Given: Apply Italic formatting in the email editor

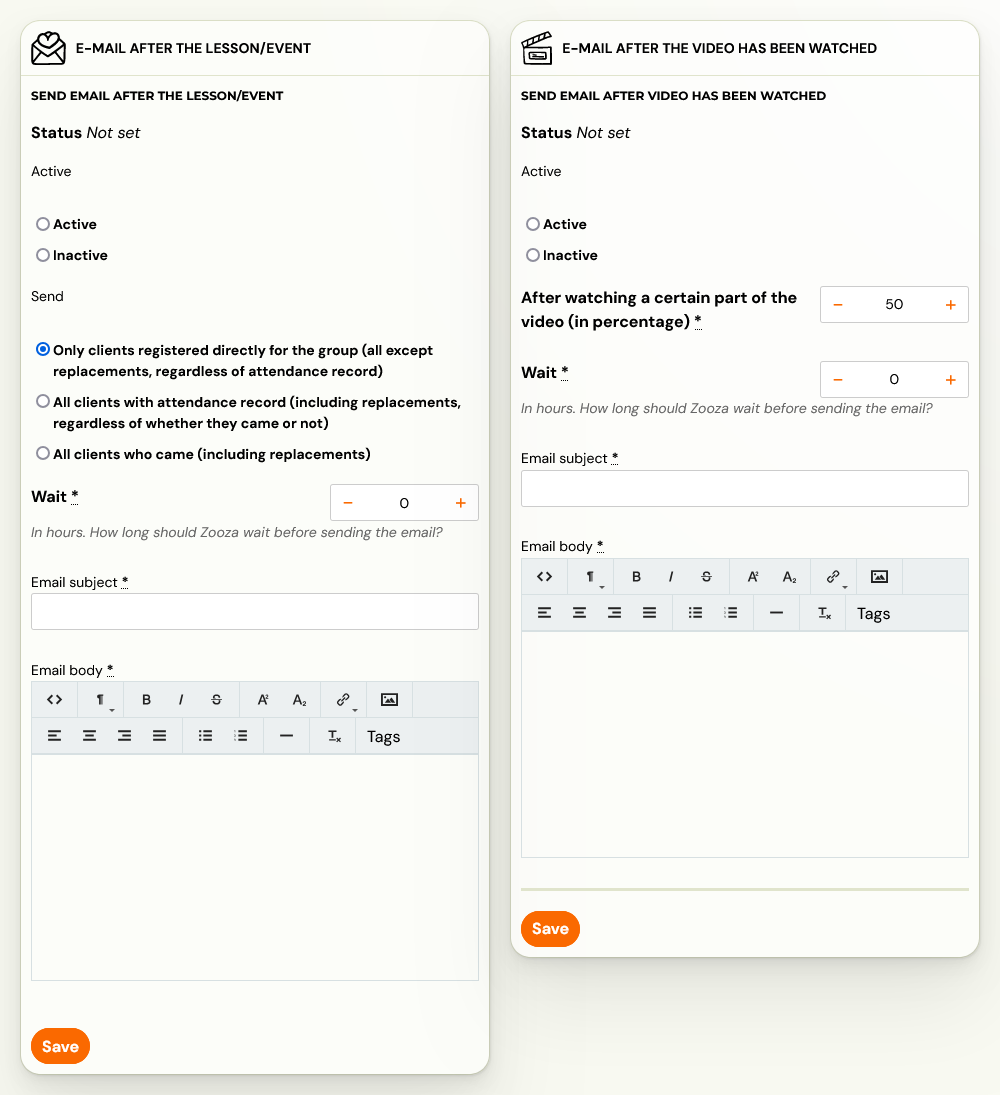Looking at the screenshot, I should pyautogui.click(x=181, y=699).
